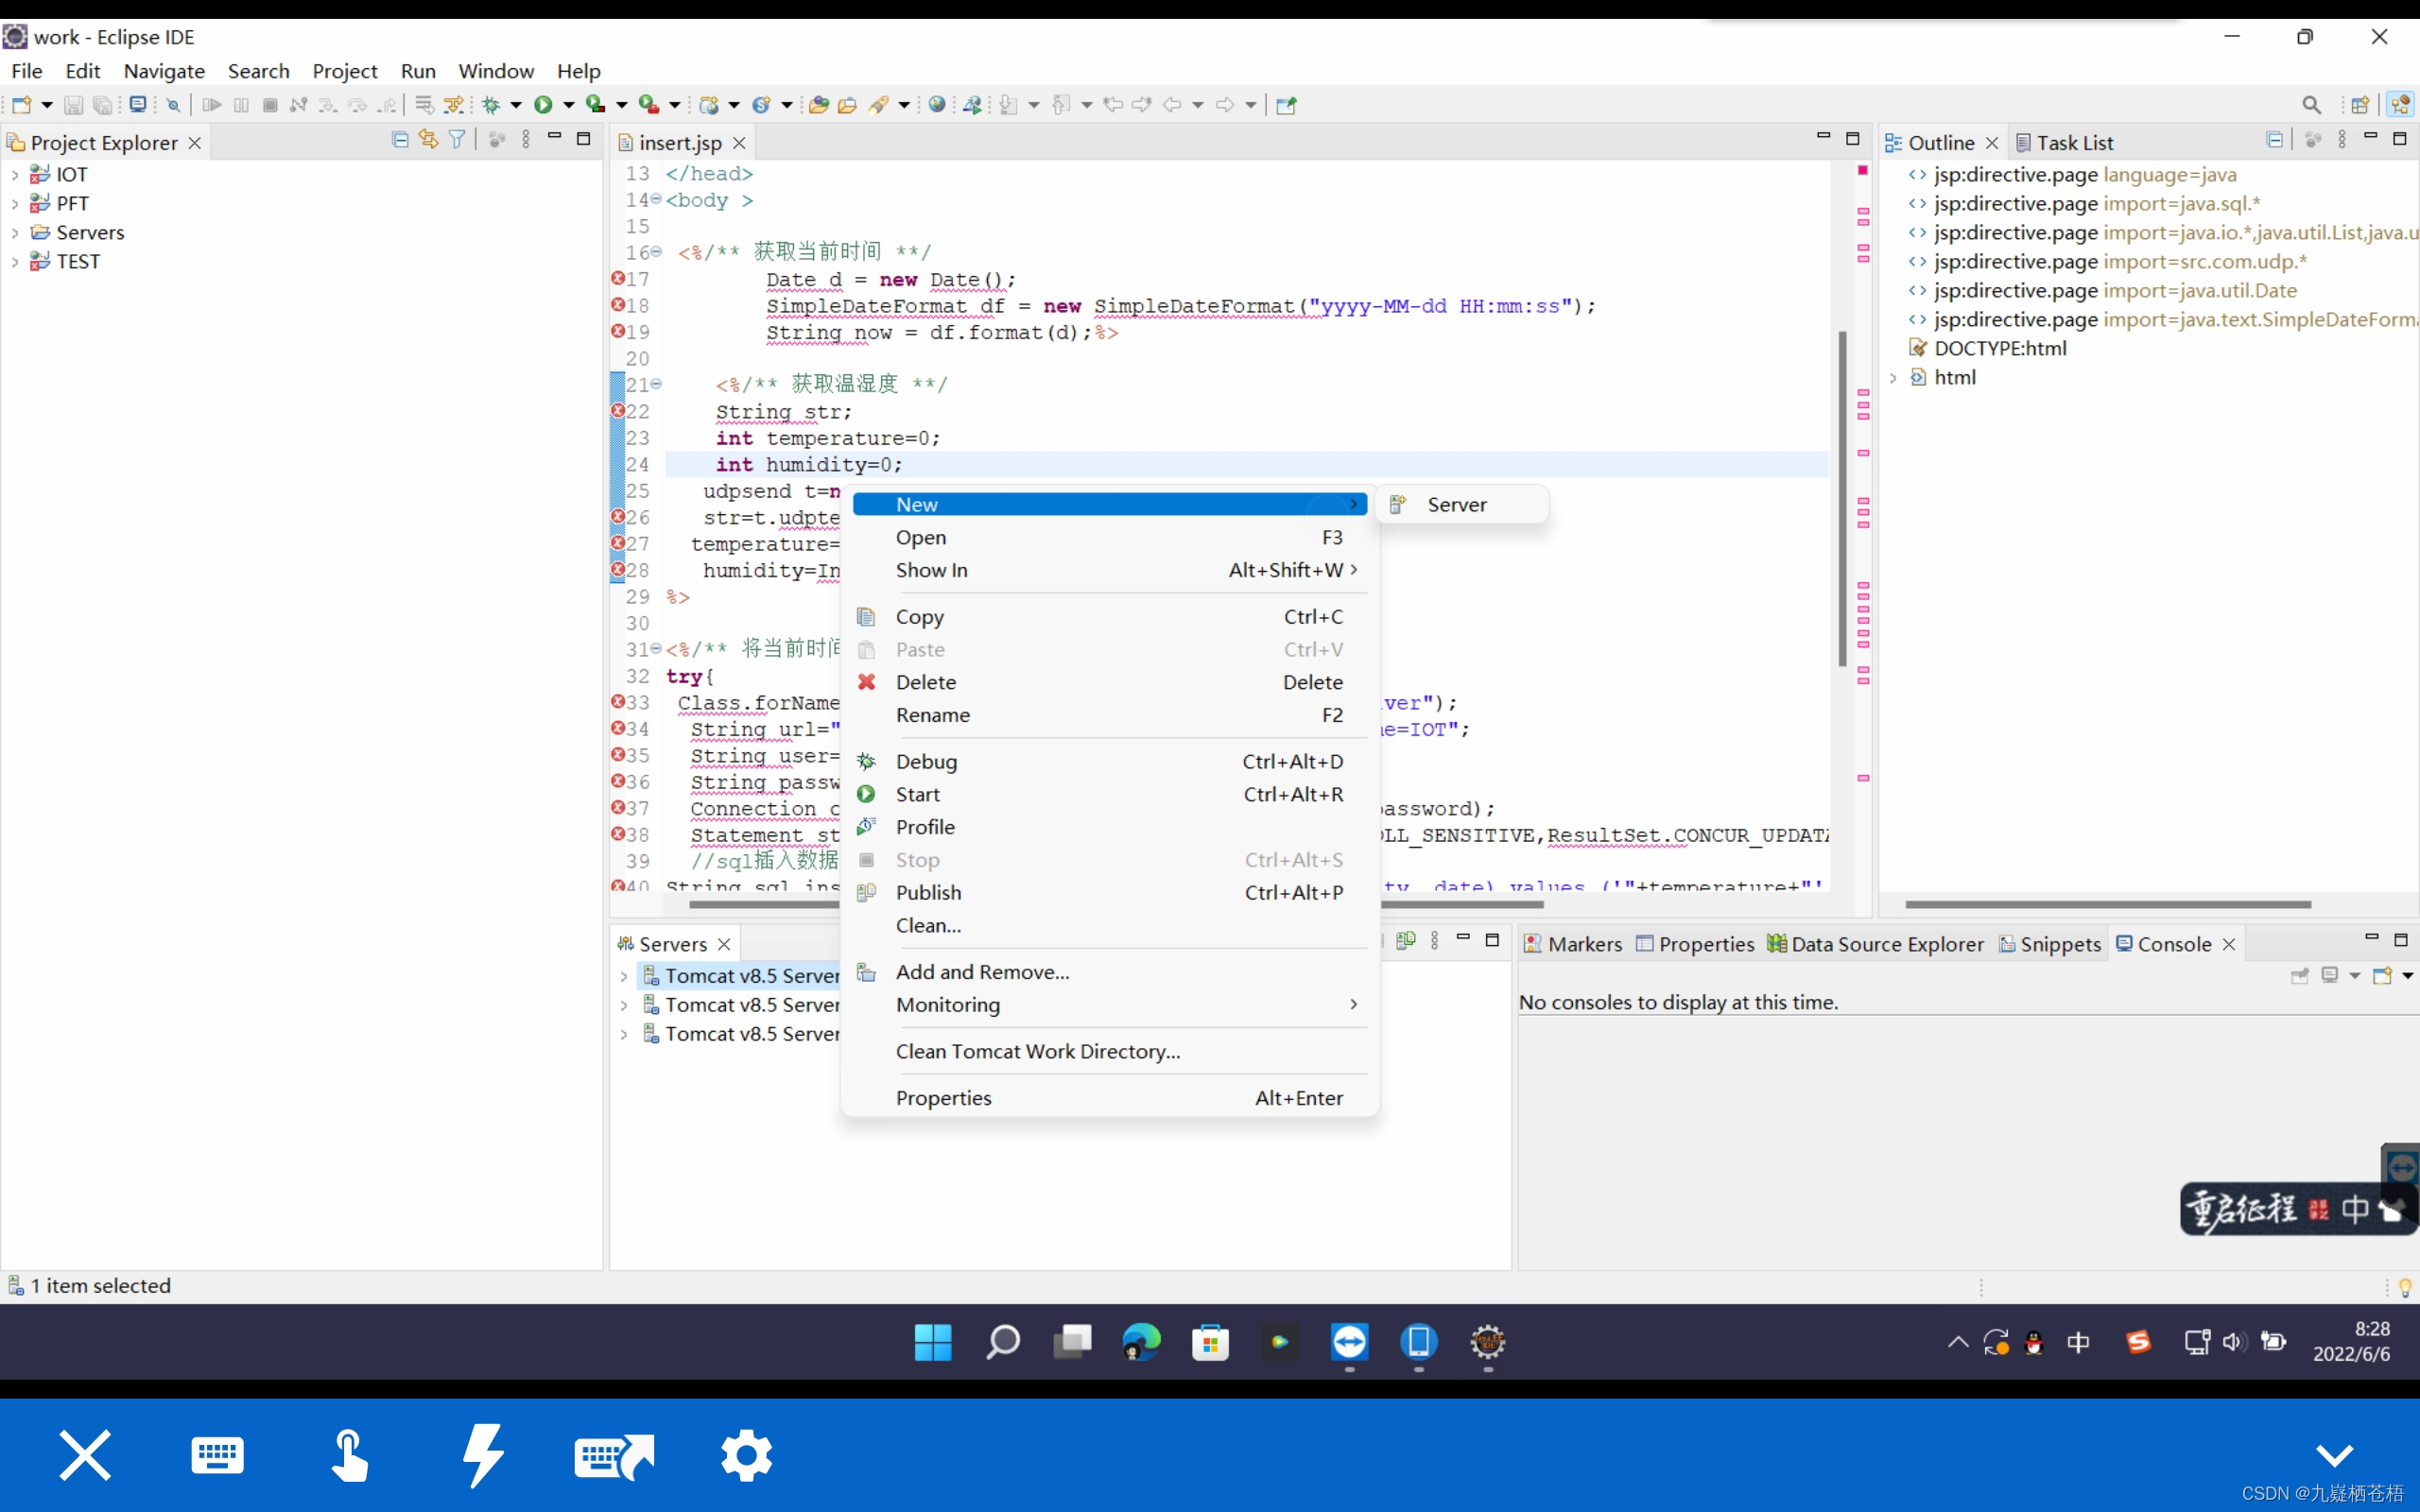
Task: Expand the IOT project tree node
Action: 15,175
